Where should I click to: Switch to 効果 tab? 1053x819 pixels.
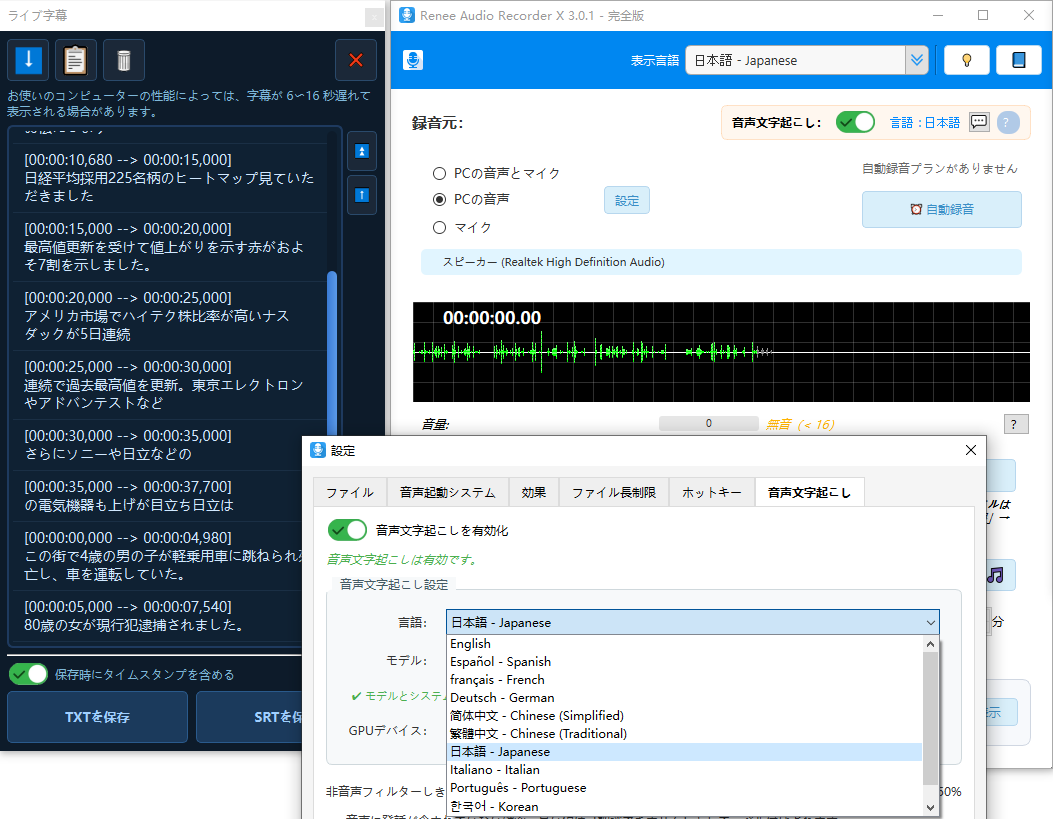[534, 493]
